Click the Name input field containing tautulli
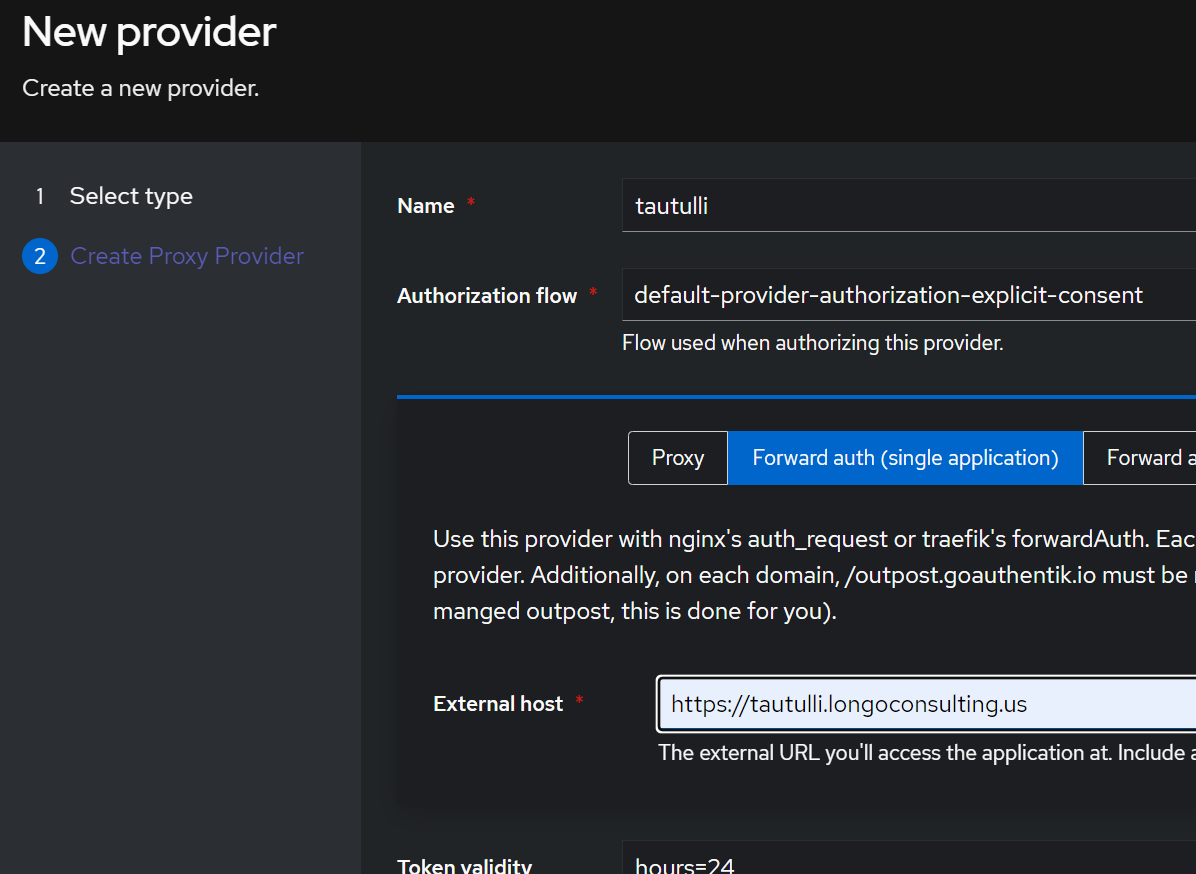Screen dimensions: 1196x874 coord(908,205)
